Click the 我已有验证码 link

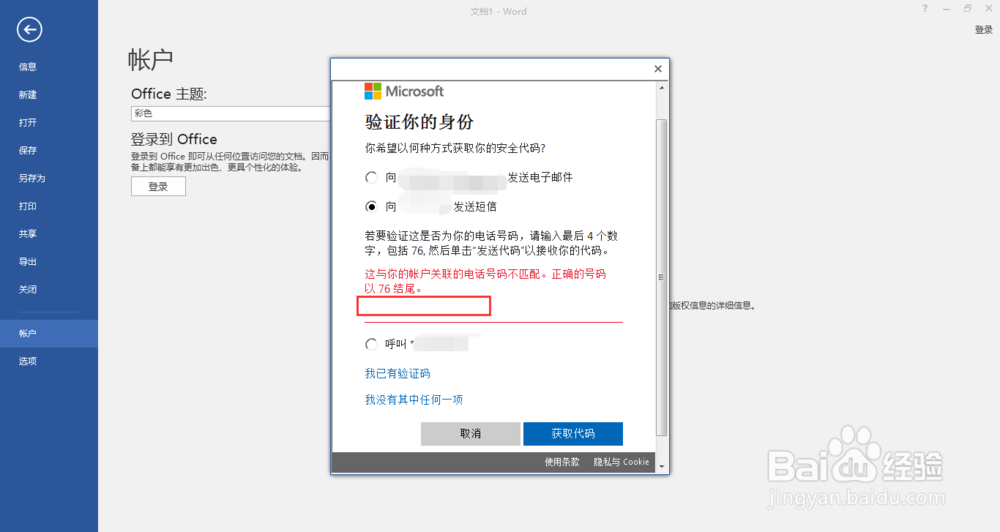397,374
